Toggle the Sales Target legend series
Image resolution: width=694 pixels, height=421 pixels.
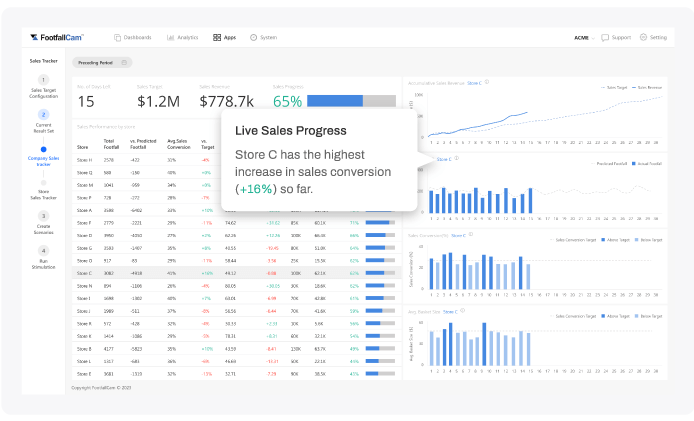(x=614, y=88)
